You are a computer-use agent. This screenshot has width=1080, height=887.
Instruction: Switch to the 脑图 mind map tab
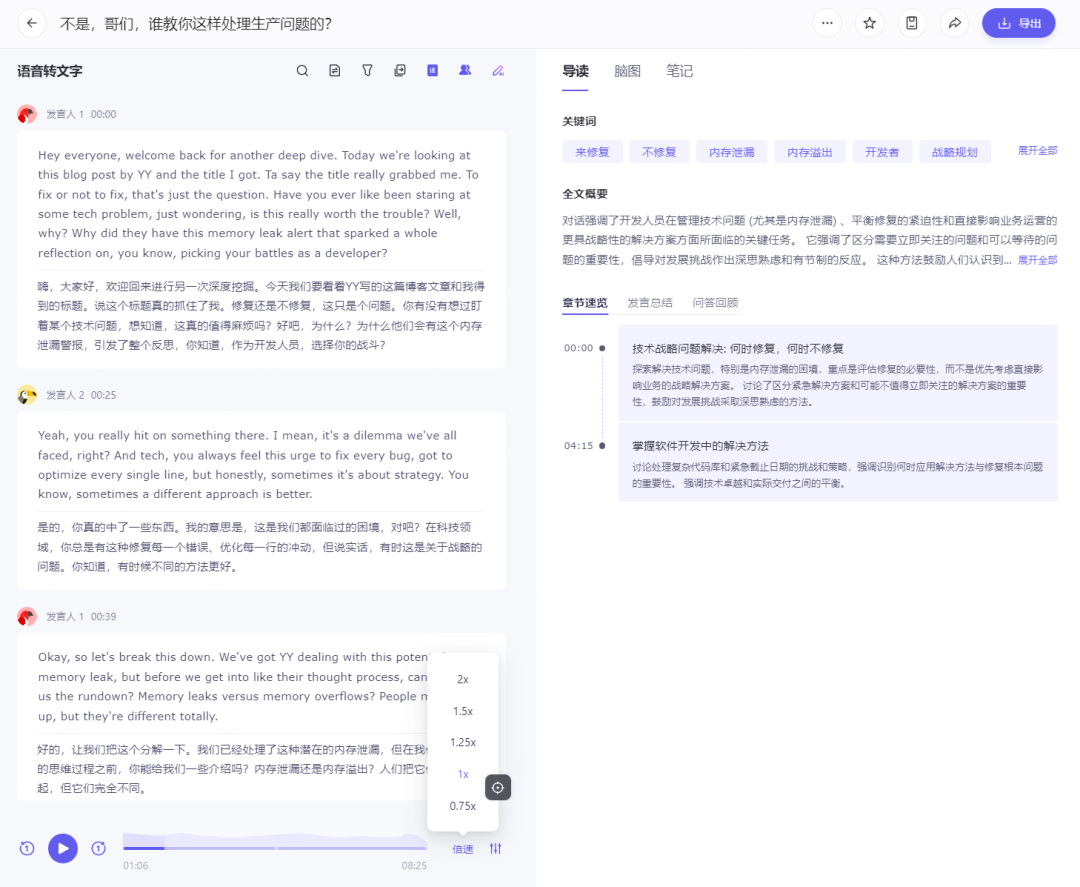(x=627, y=71)
